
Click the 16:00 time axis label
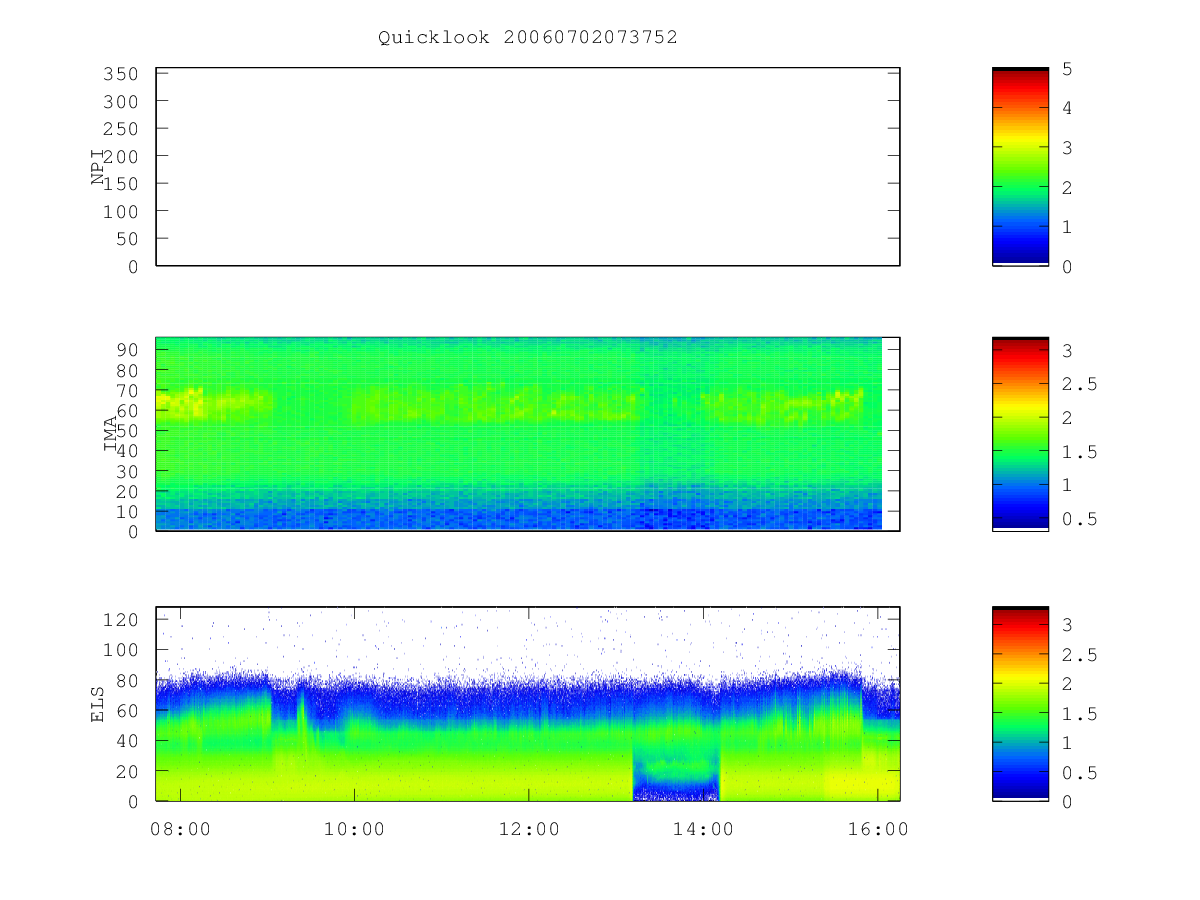pyautogui.click(x=877, y=830)
